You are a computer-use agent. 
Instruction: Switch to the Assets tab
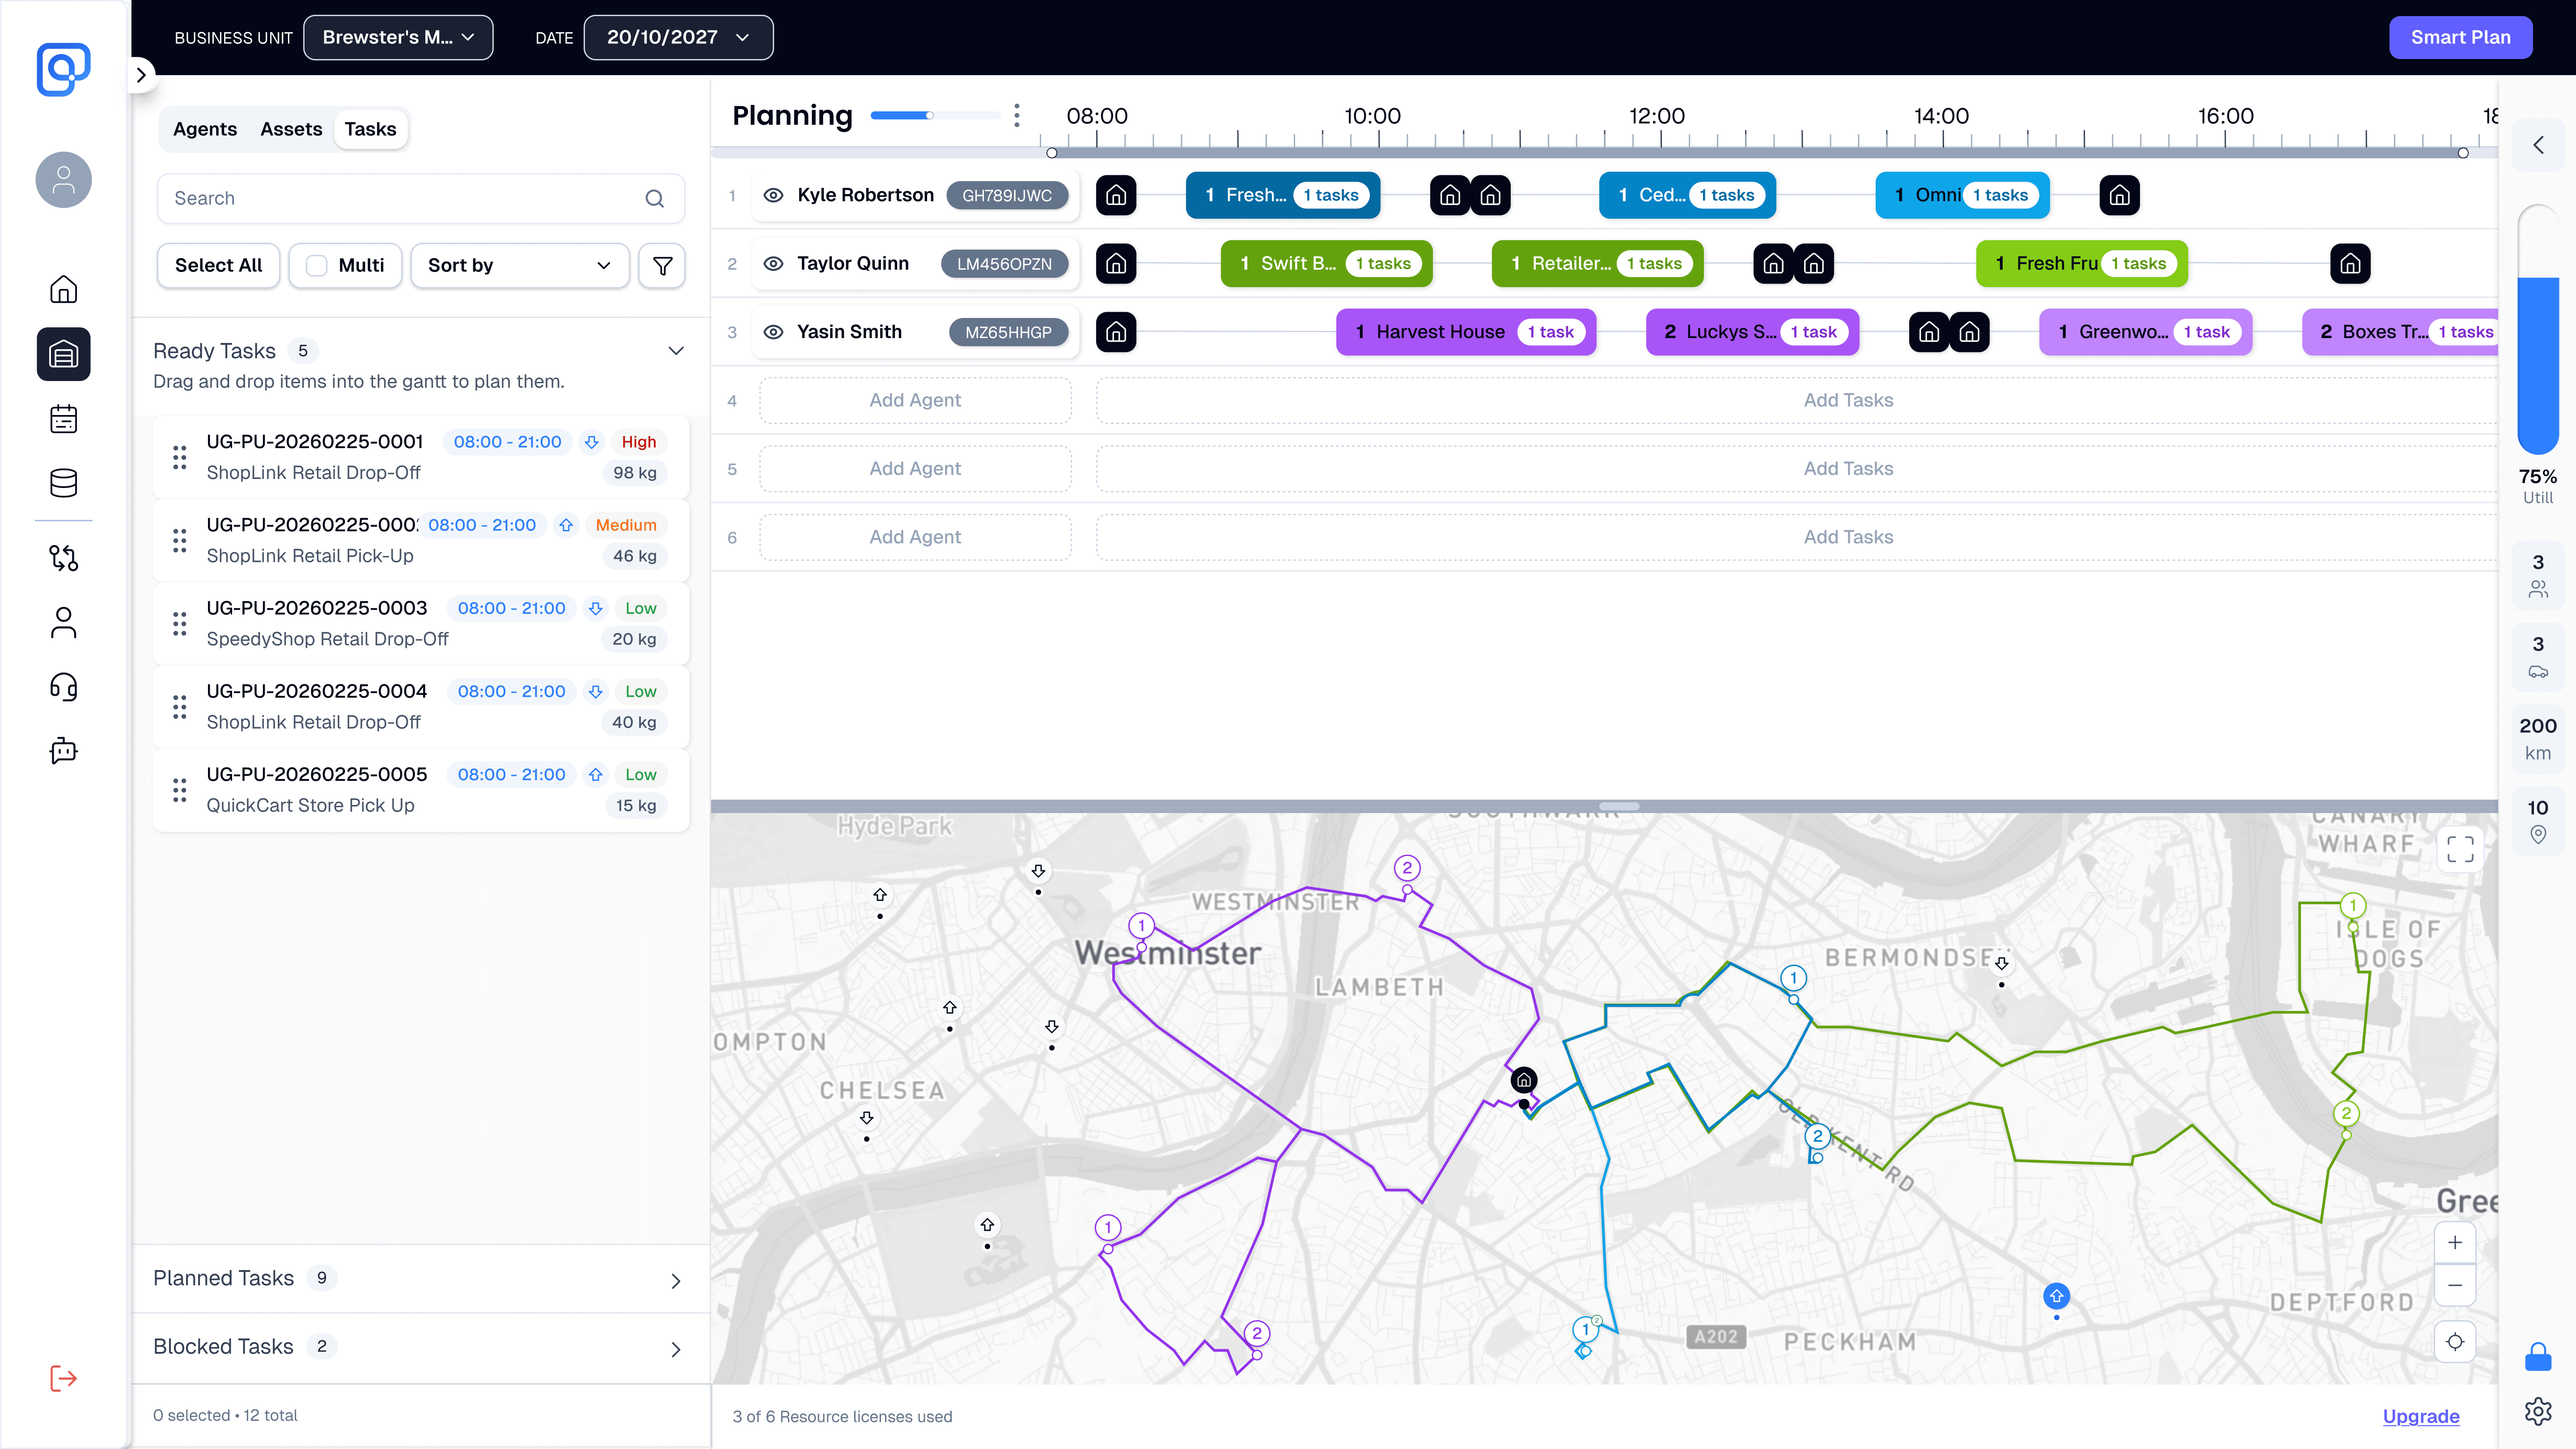pos(291,129)
